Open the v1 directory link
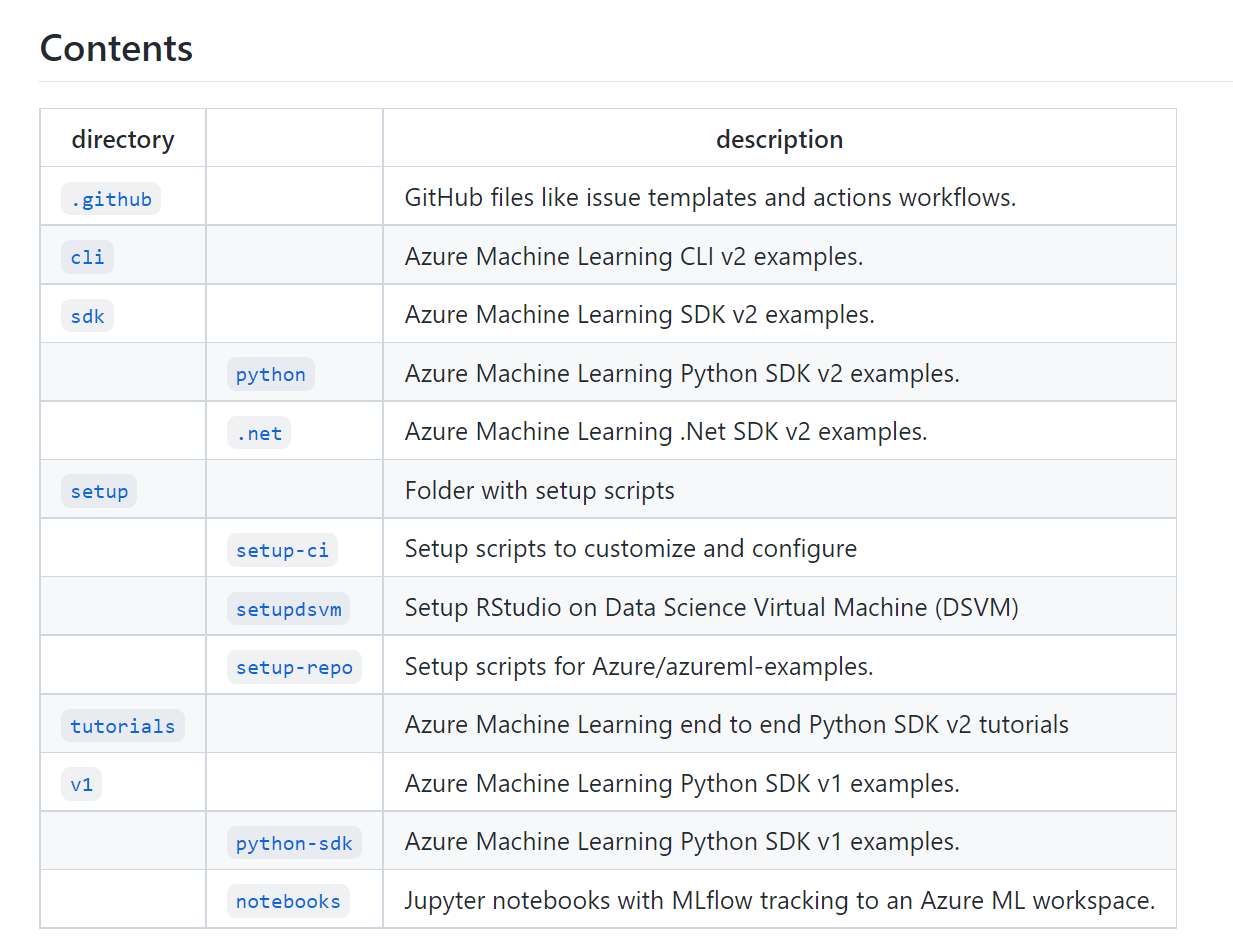This screenshot has width=1233, height=952. click(82, 785)
